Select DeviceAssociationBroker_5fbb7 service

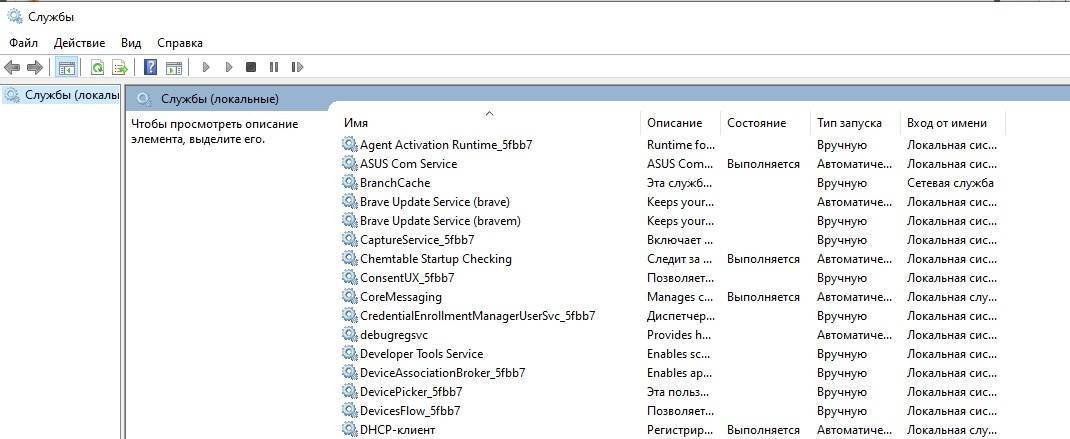442,373
